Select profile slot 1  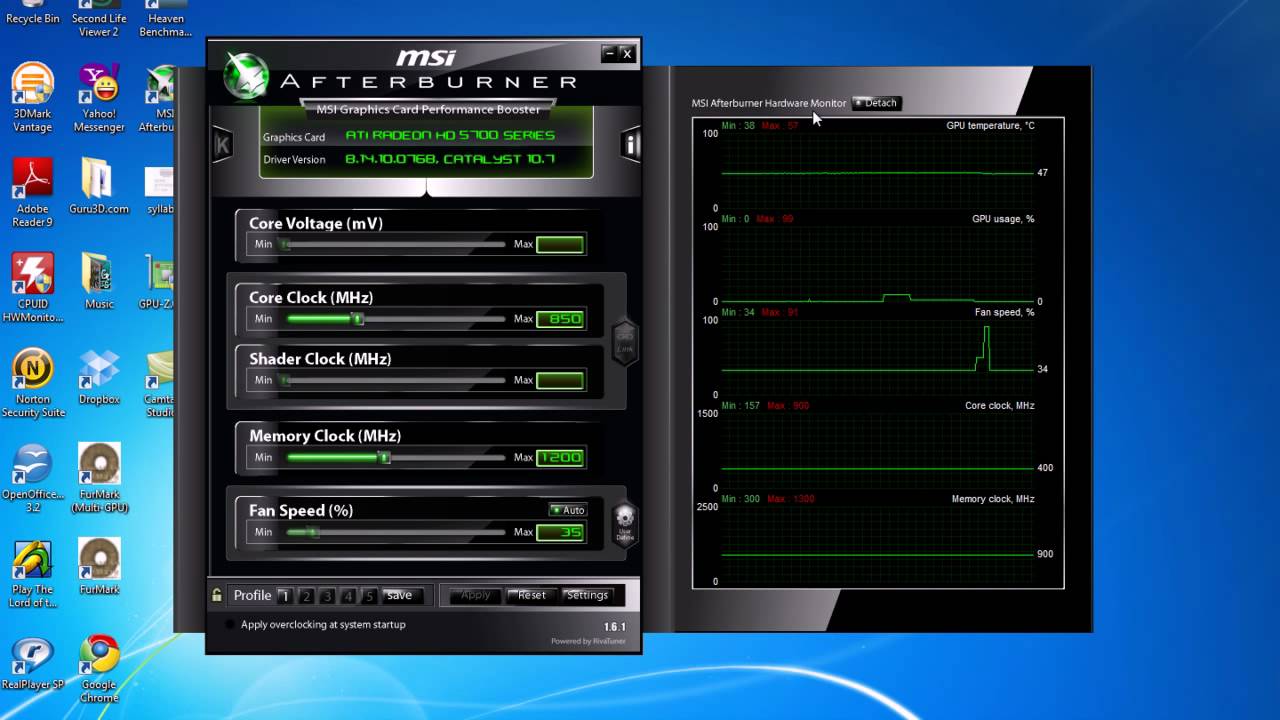(284, 596)
